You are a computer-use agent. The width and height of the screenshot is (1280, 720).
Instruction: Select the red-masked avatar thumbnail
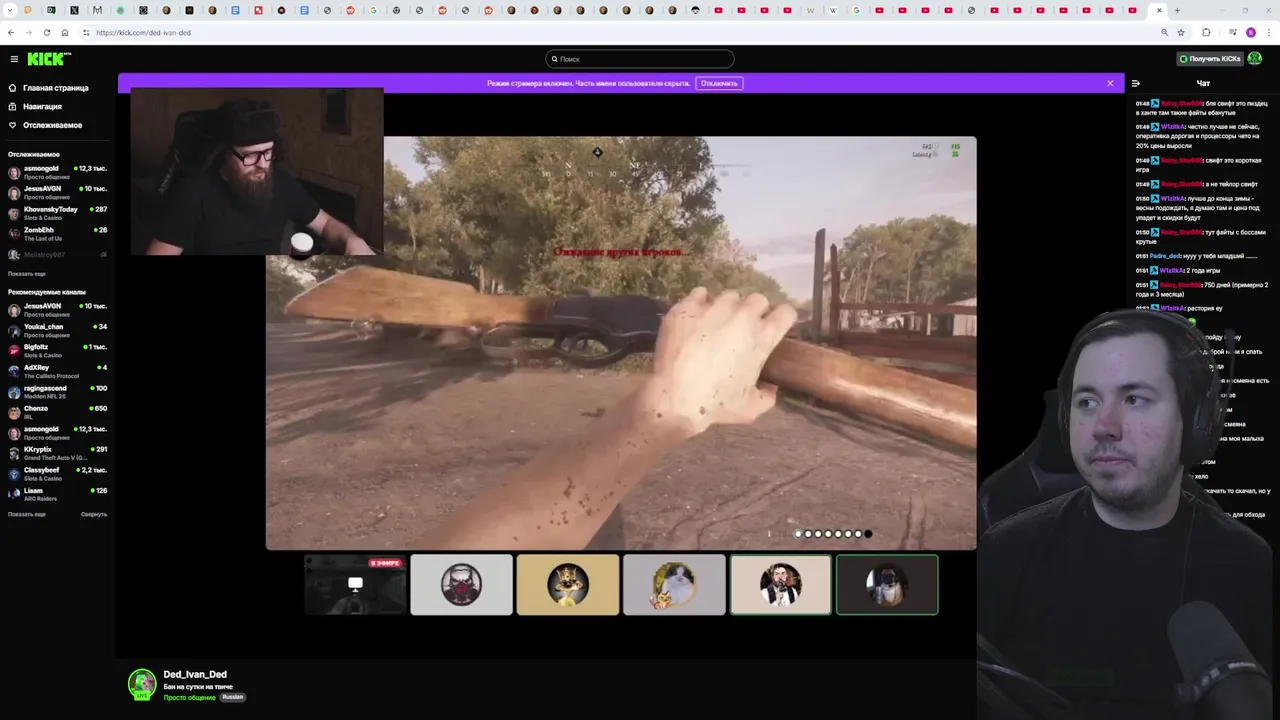coord(461,585)
